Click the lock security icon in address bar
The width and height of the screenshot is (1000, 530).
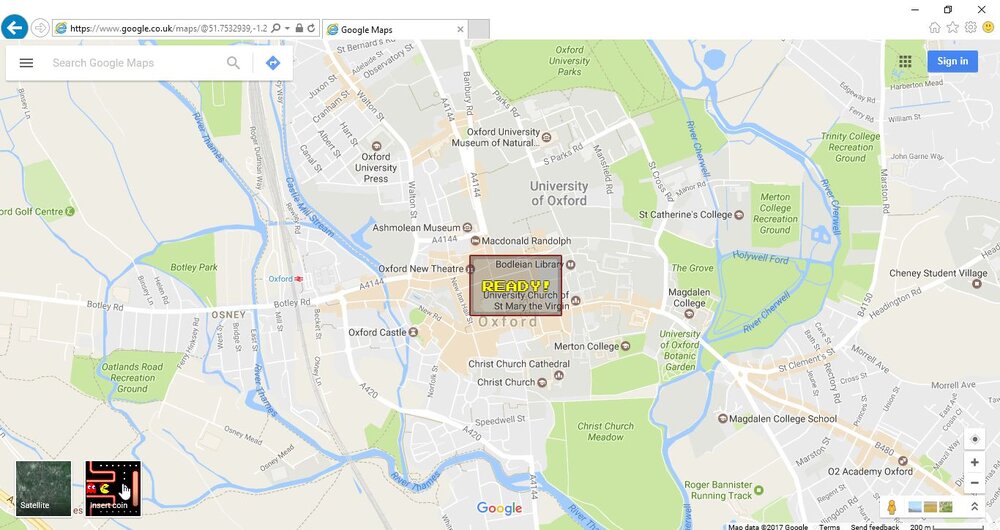coord(299,28)
